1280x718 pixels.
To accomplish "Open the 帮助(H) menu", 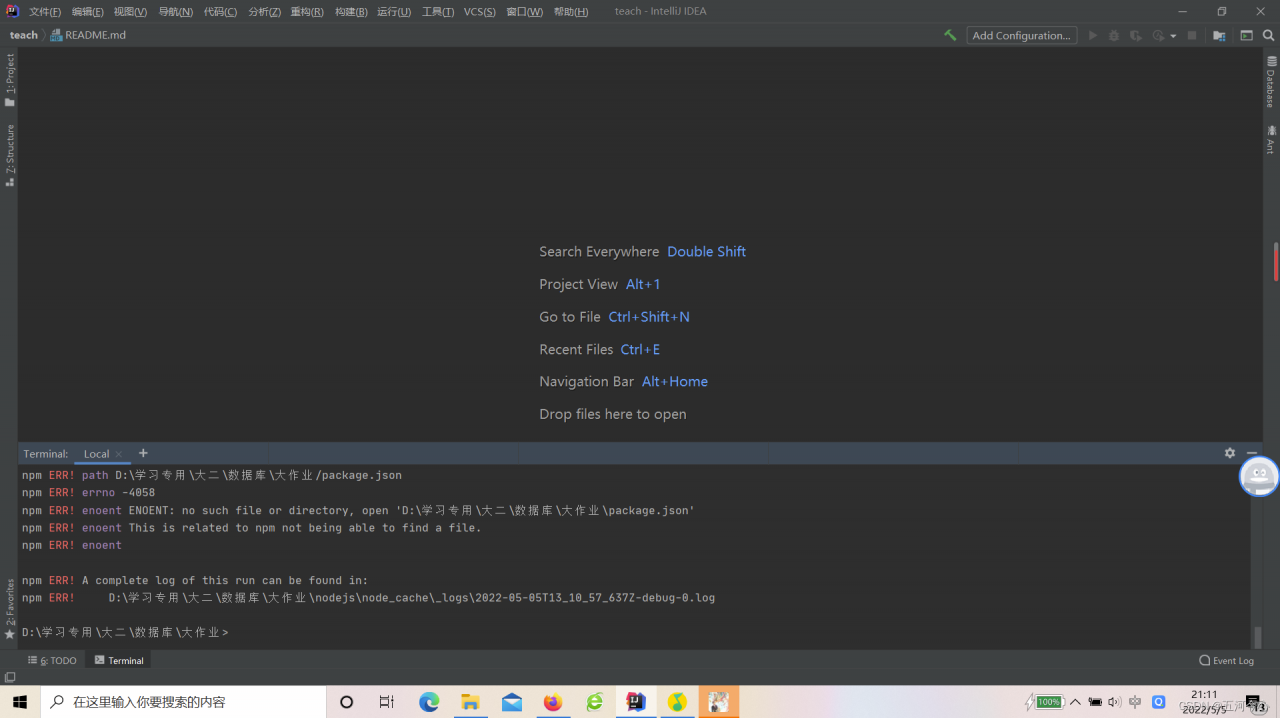I will 570,11.
